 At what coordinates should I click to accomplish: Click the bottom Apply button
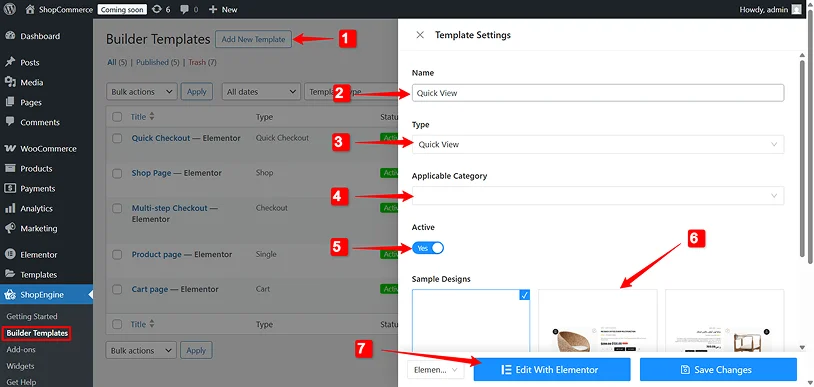tap(196, 351)
